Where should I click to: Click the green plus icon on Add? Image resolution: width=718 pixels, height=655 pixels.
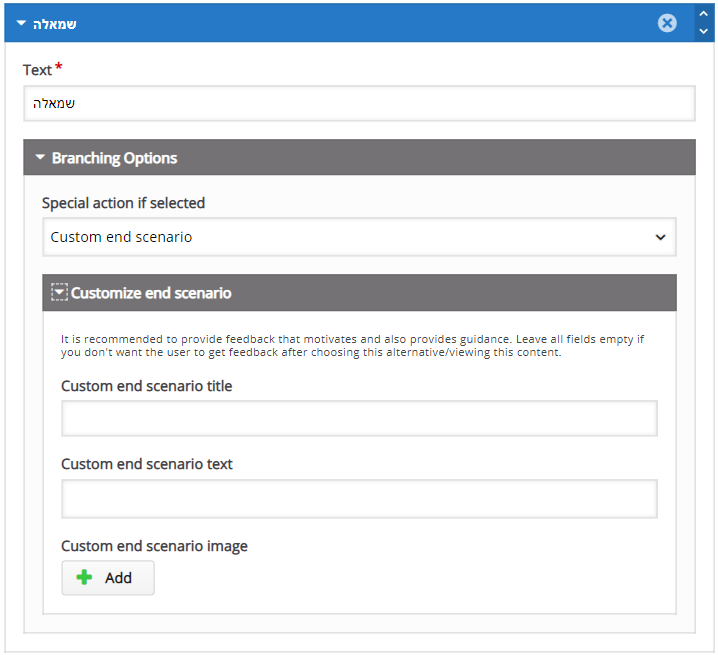tap(84, 577)
